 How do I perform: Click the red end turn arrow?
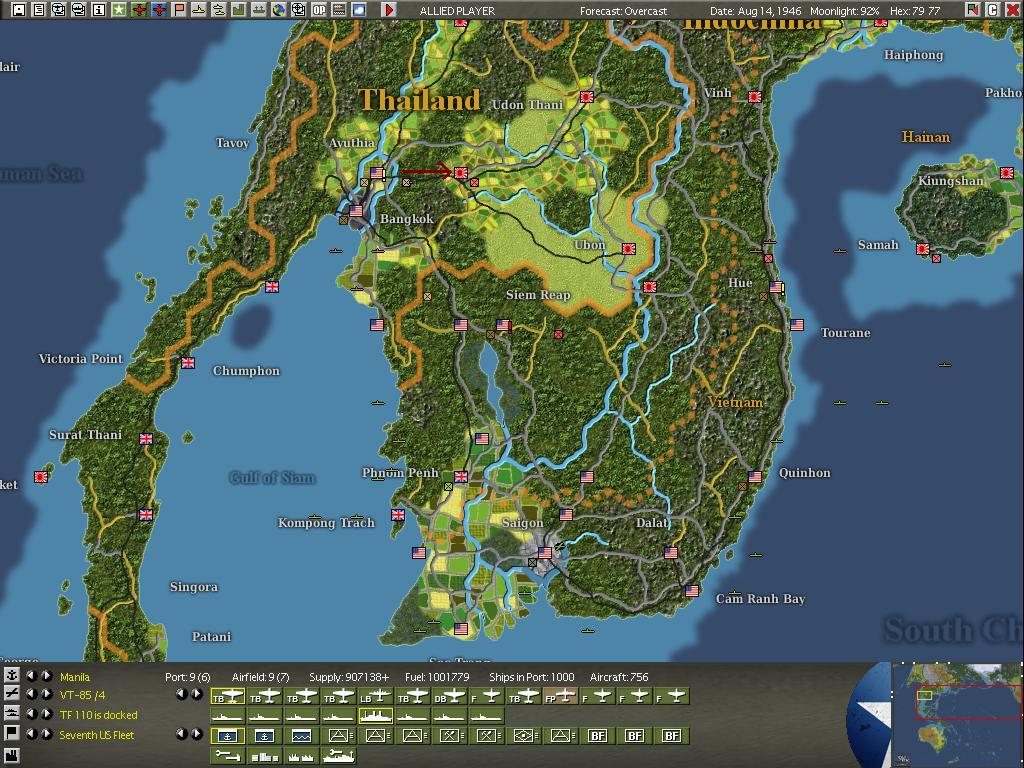click(x=389, y=10)
